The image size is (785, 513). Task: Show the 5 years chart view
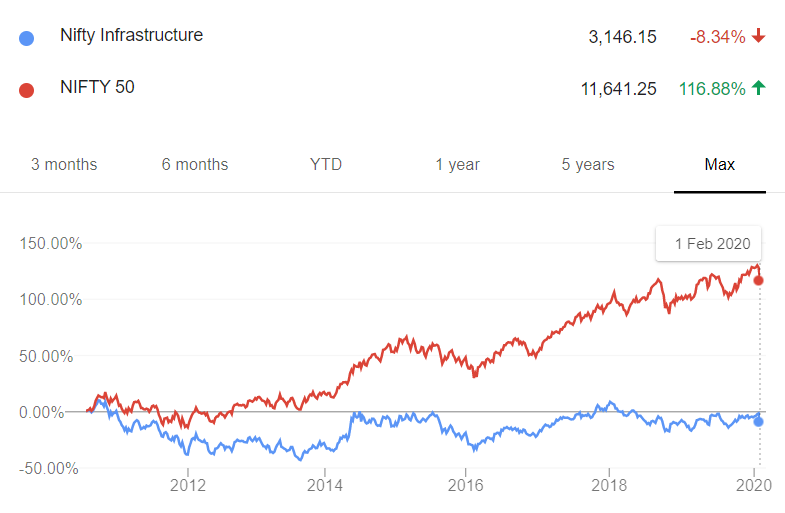point(588,164)
